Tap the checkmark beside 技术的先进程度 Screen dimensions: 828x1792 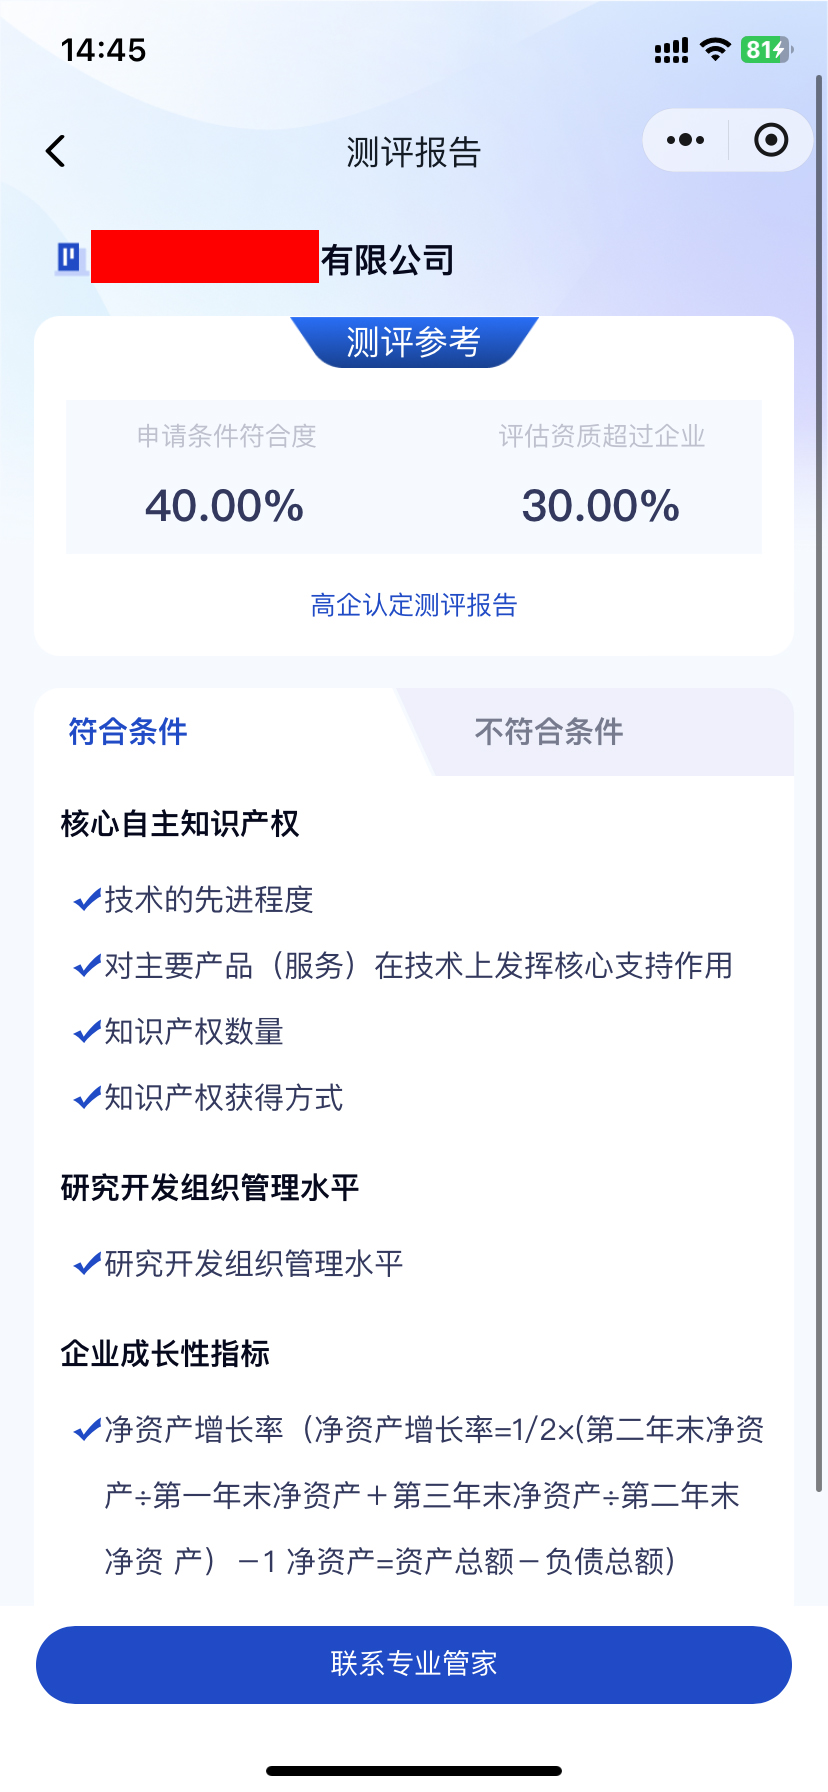coord(84,899)
